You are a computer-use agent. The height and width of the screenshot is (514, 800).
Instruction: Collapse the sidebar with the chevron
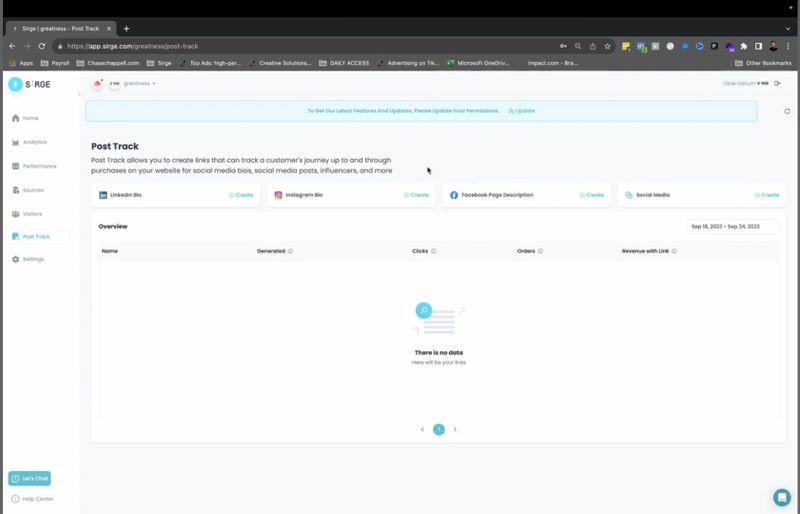tap(79, 94)
